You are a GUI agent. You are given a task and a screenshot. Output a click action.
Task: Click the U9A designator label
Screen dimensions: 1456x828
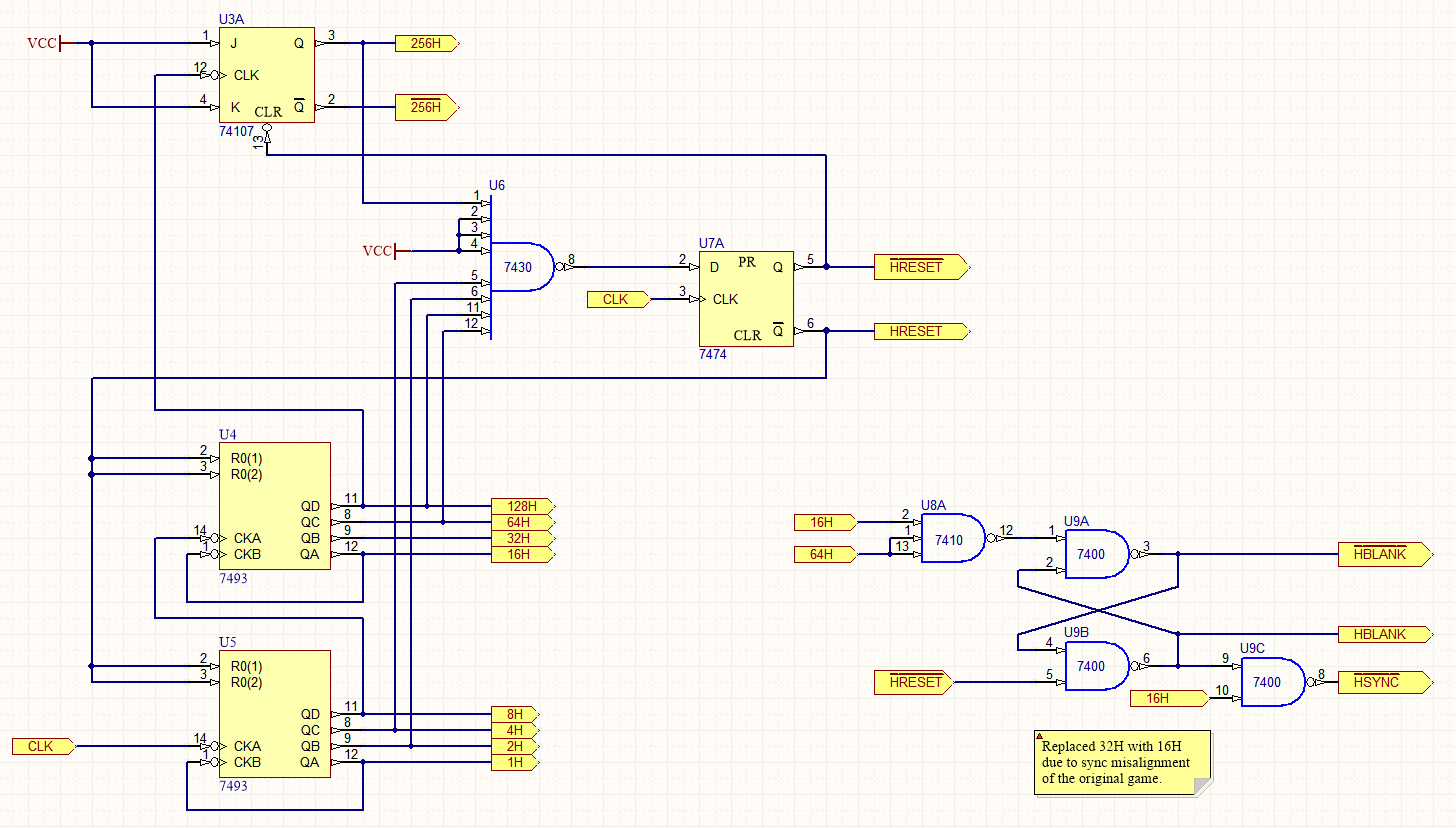(1077, 522)
